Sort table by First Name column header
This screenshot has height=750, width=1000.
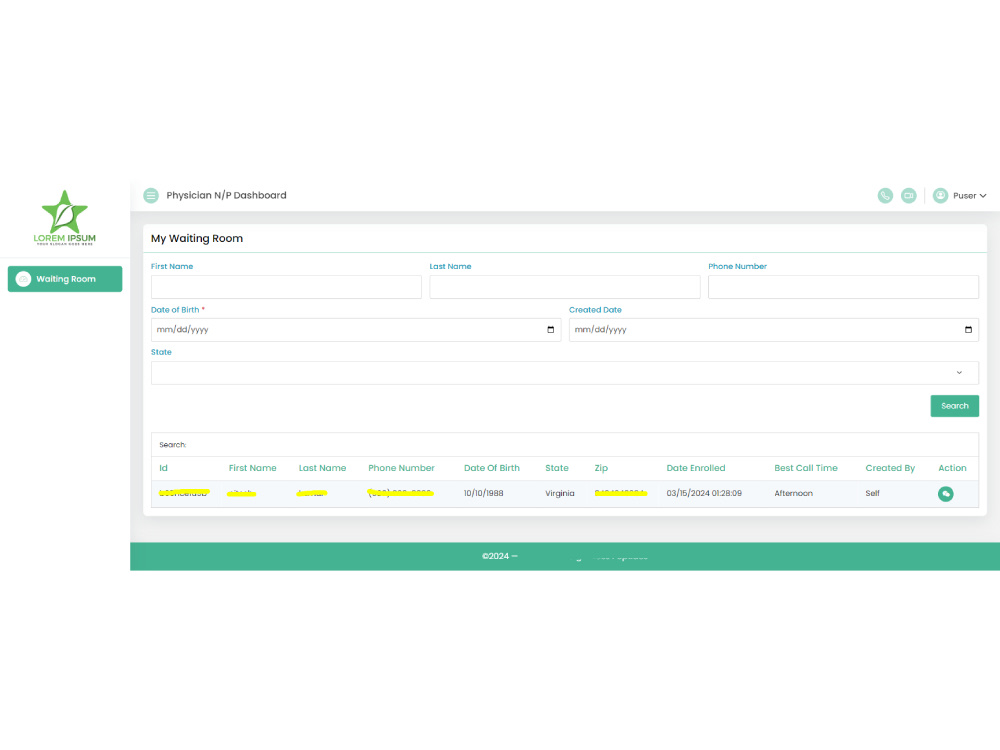coord(253,468)
